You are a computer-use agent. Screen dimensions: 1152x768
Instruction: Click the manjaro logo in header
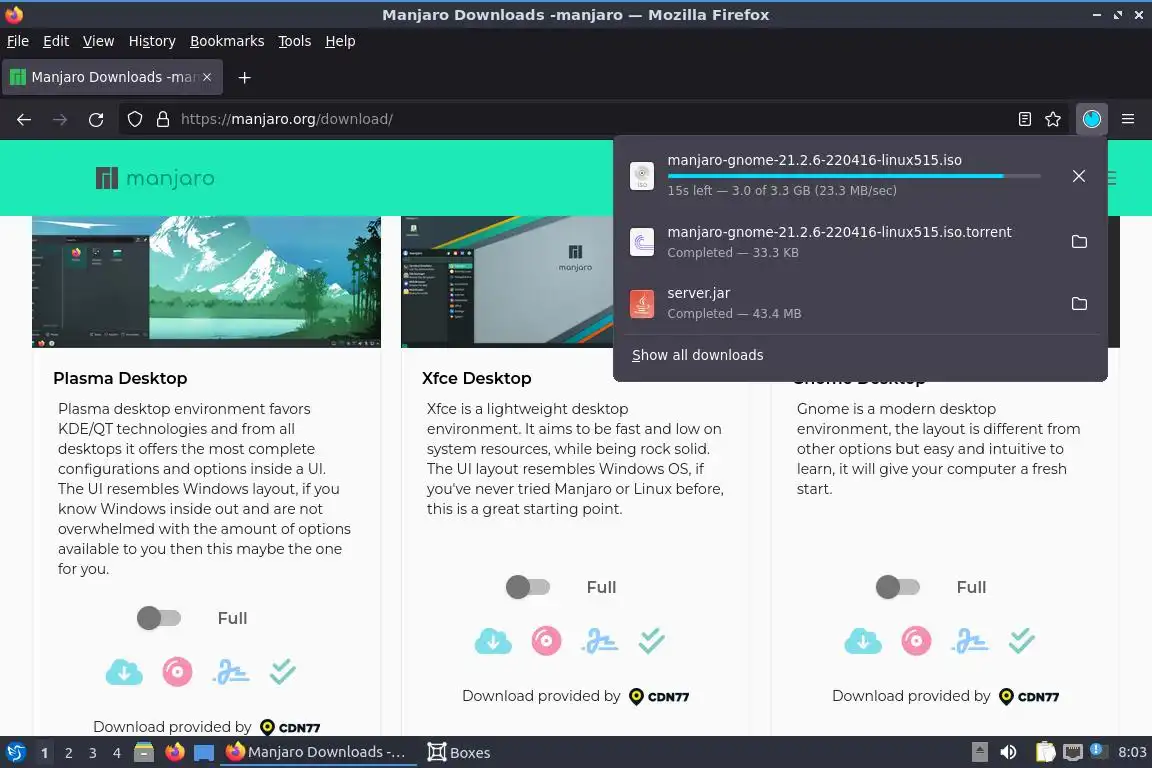coord(155,178)
